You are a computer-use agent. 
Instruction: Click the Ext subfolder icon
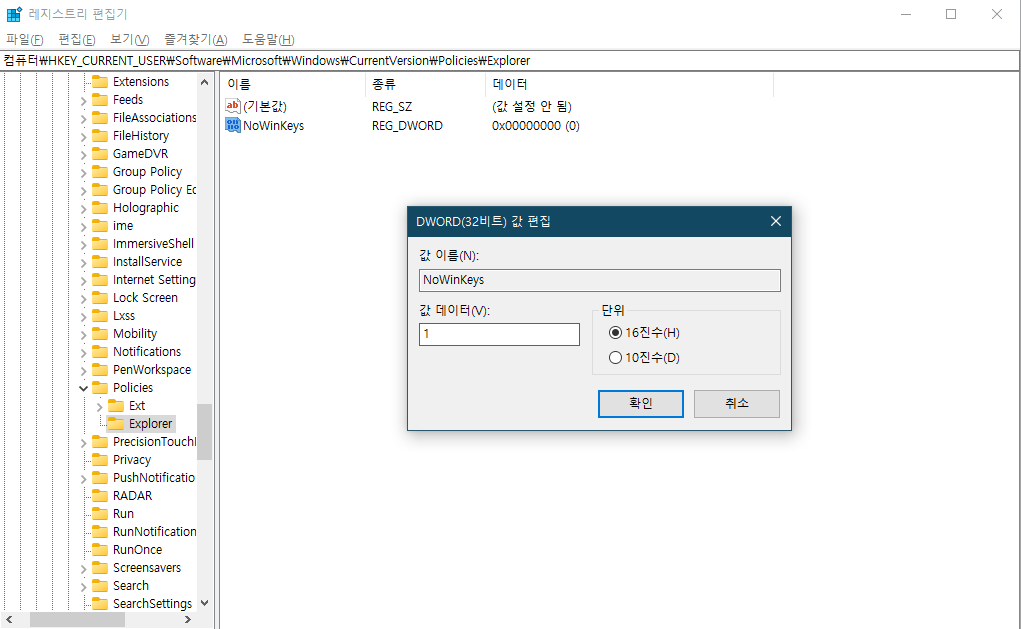(x=116, y=406)
